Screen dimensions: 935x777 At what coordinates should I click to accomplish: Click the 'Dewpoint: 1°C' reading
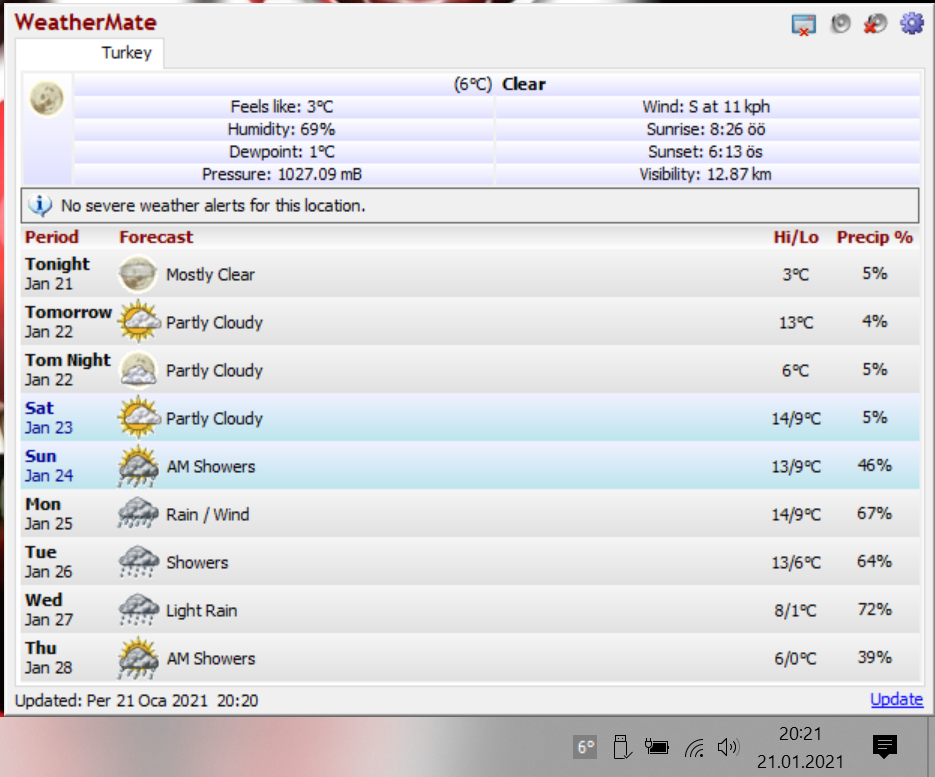(282, 152)
